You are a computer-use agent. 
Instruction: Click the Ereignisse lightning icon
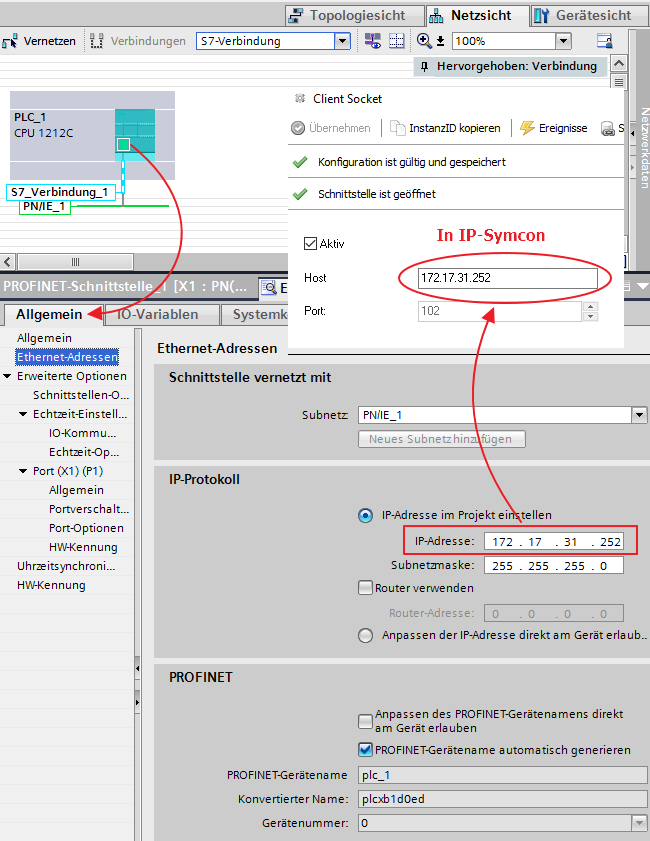pyautogui.click(x=527, y=128)
